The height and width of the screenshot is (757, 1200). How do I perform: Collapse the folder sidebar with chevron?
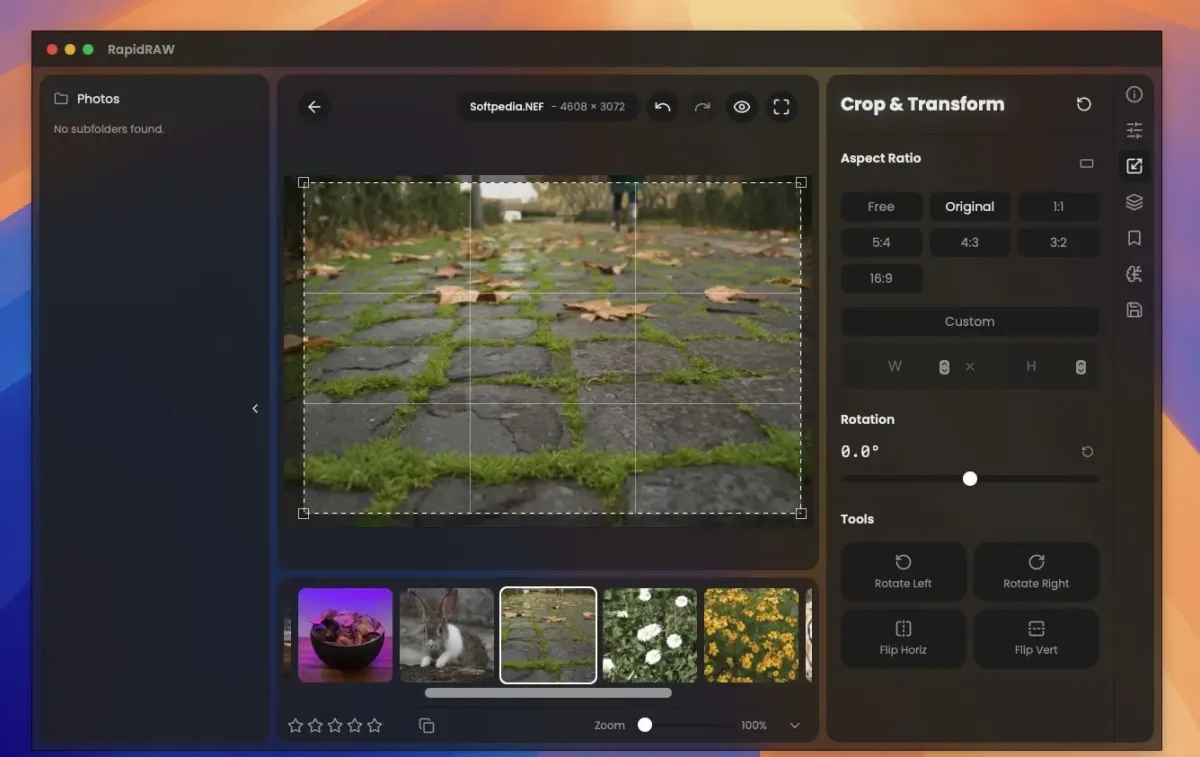[x=255, y=408]
